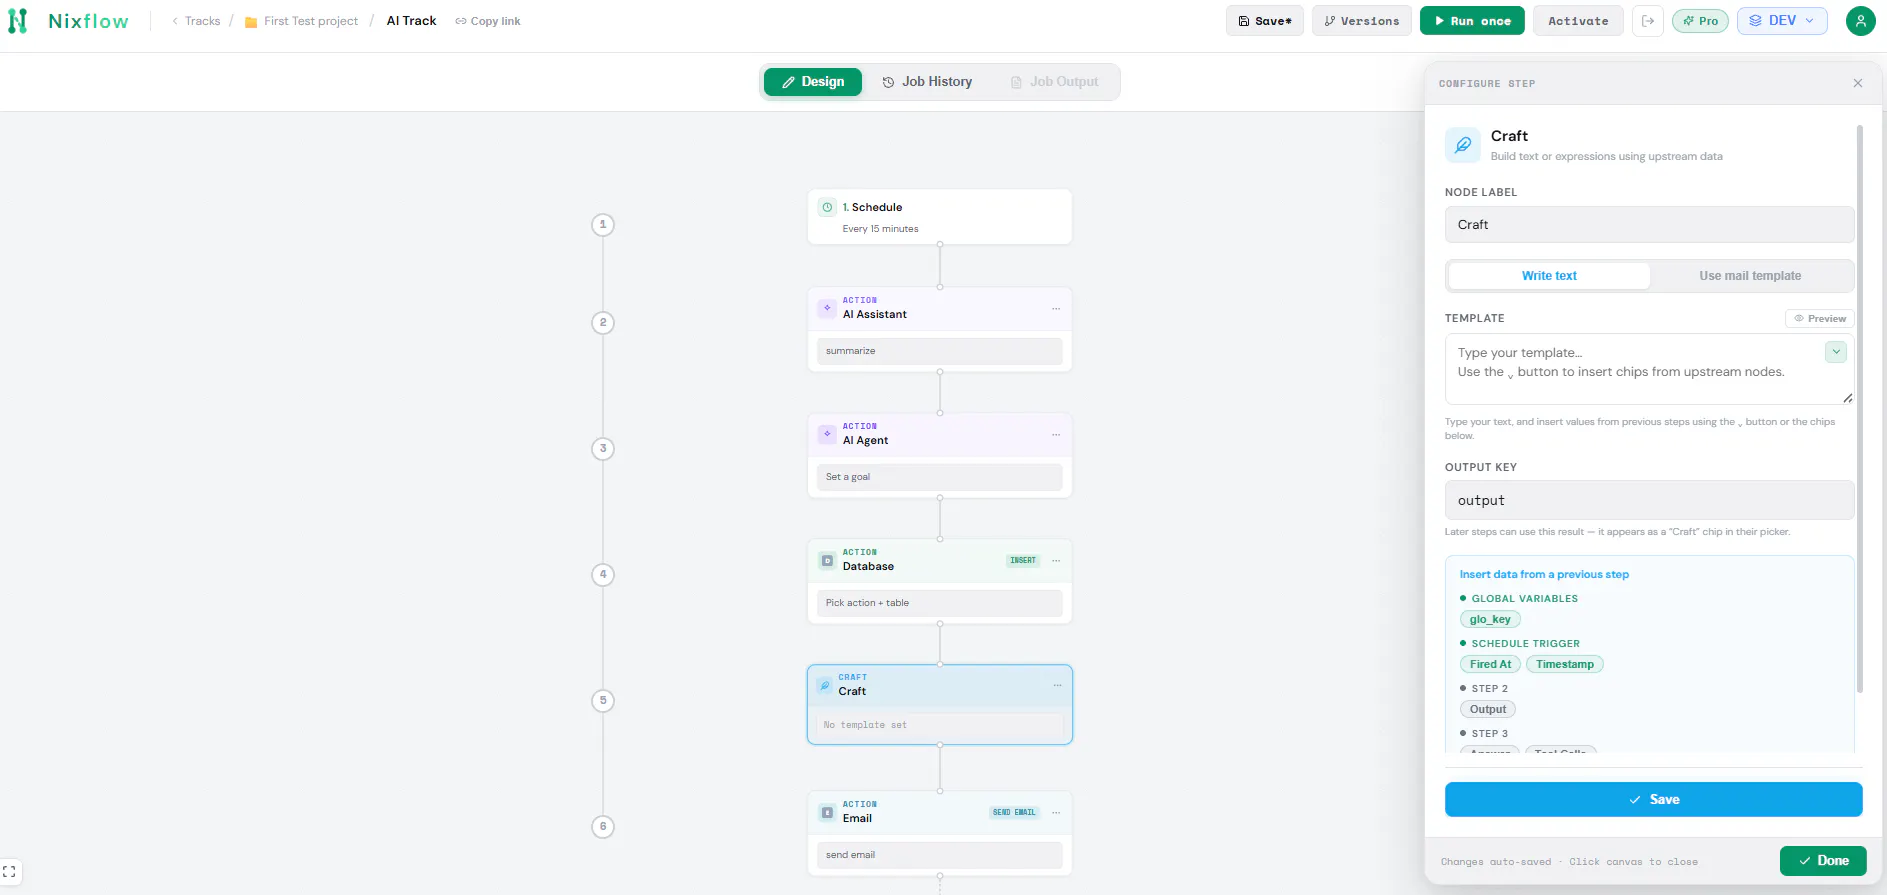This screenshot has width=1887, height=895.
Task: Open AI Agent node options menu
Action: [x=1056, y=435]
